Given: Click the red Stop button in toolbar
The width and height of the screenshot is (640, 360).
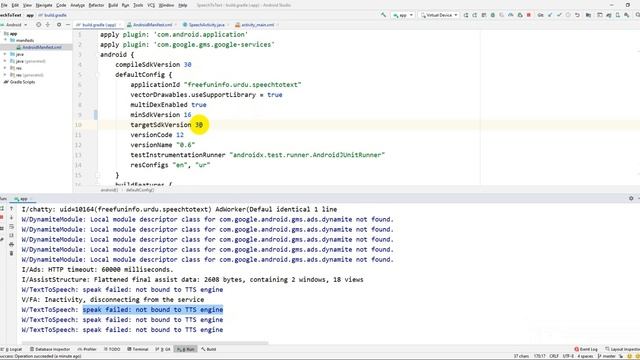Looking at the screenshot, I should coord(529,15).
